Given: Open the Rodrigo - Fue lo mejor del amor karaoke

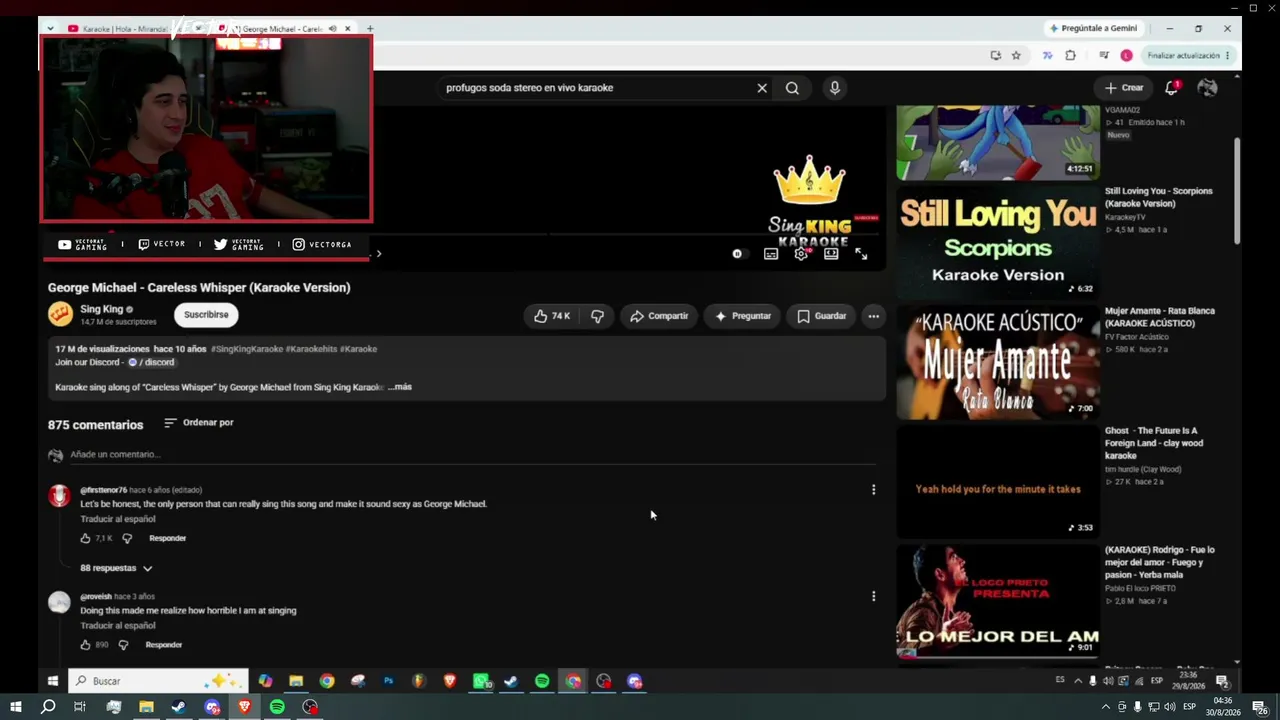Looking at the screenshot, I should [998, 601].
